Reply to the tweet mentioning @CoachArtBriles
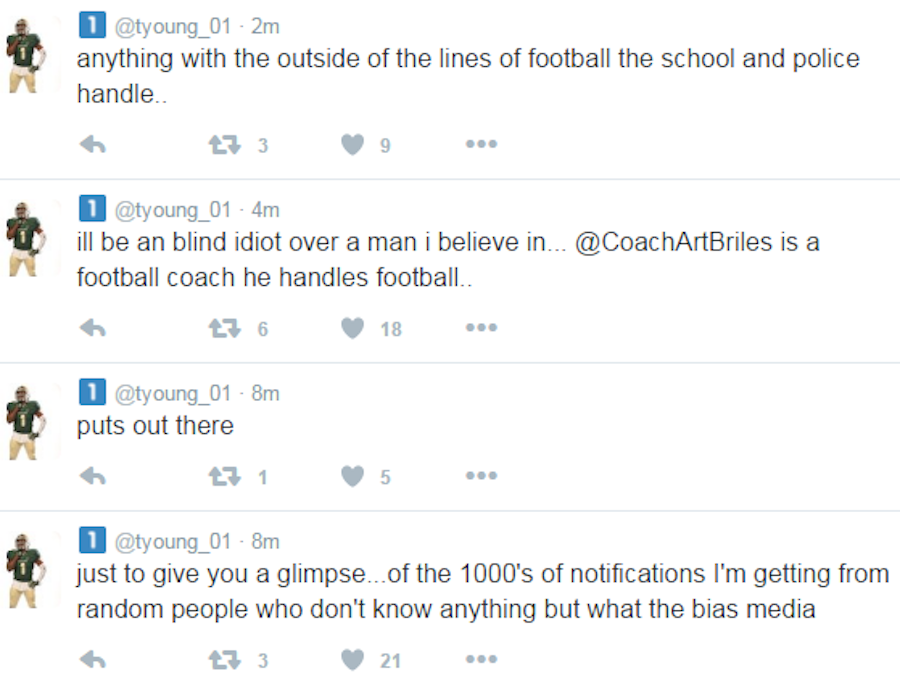This screenshot has height=684, width=900. tap(93, 328)
